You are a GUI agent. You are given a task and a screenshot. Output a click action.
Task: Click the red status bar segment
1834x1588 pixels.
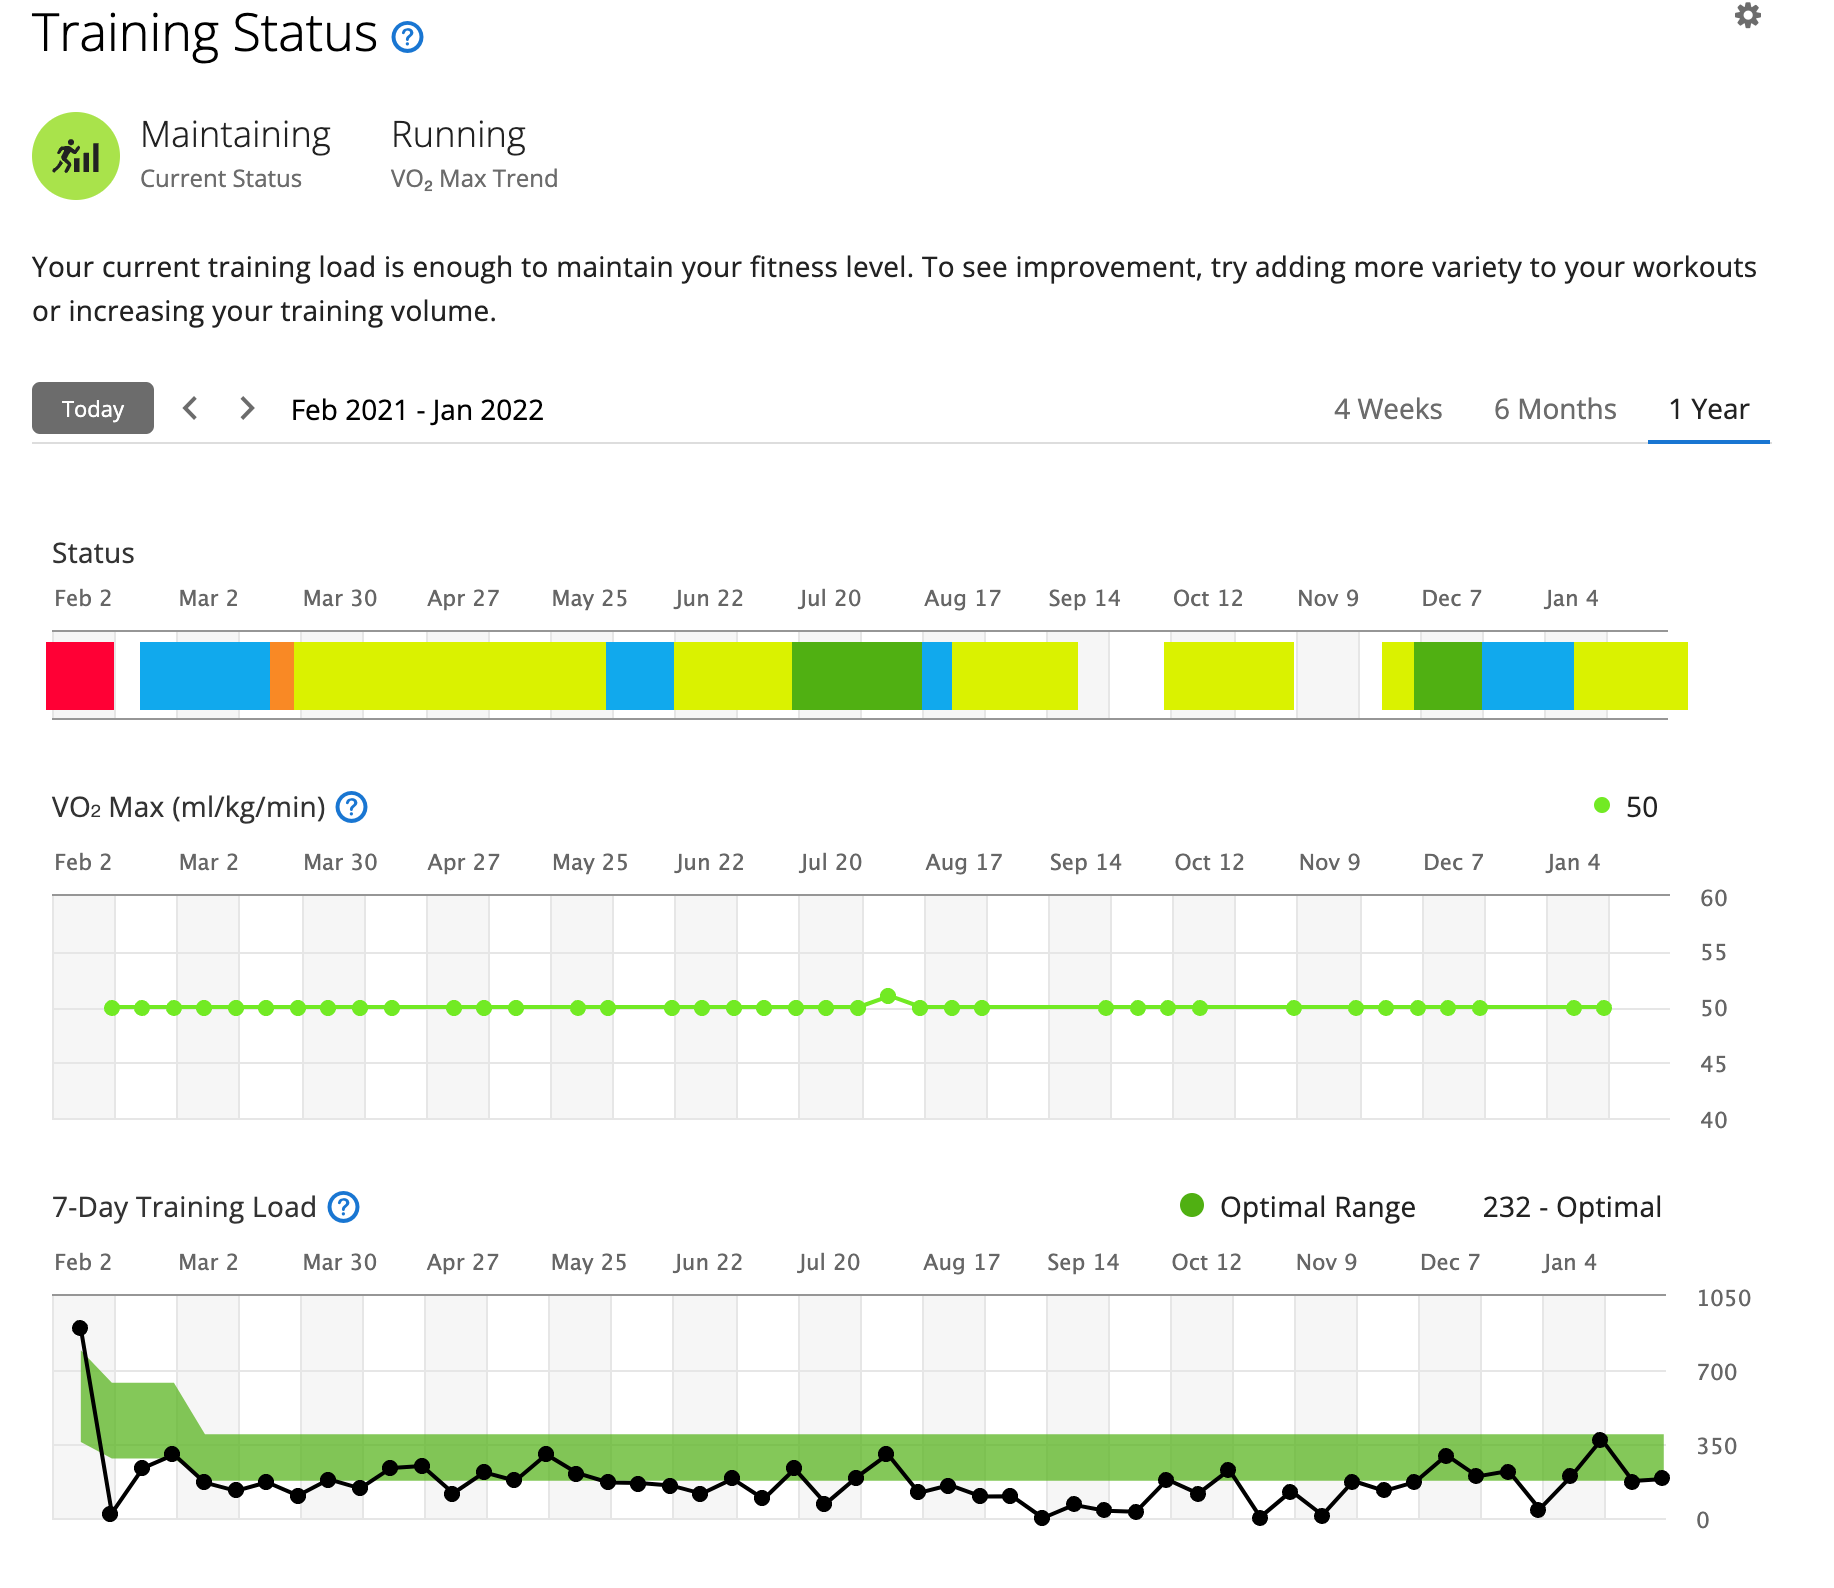[80, 676]
